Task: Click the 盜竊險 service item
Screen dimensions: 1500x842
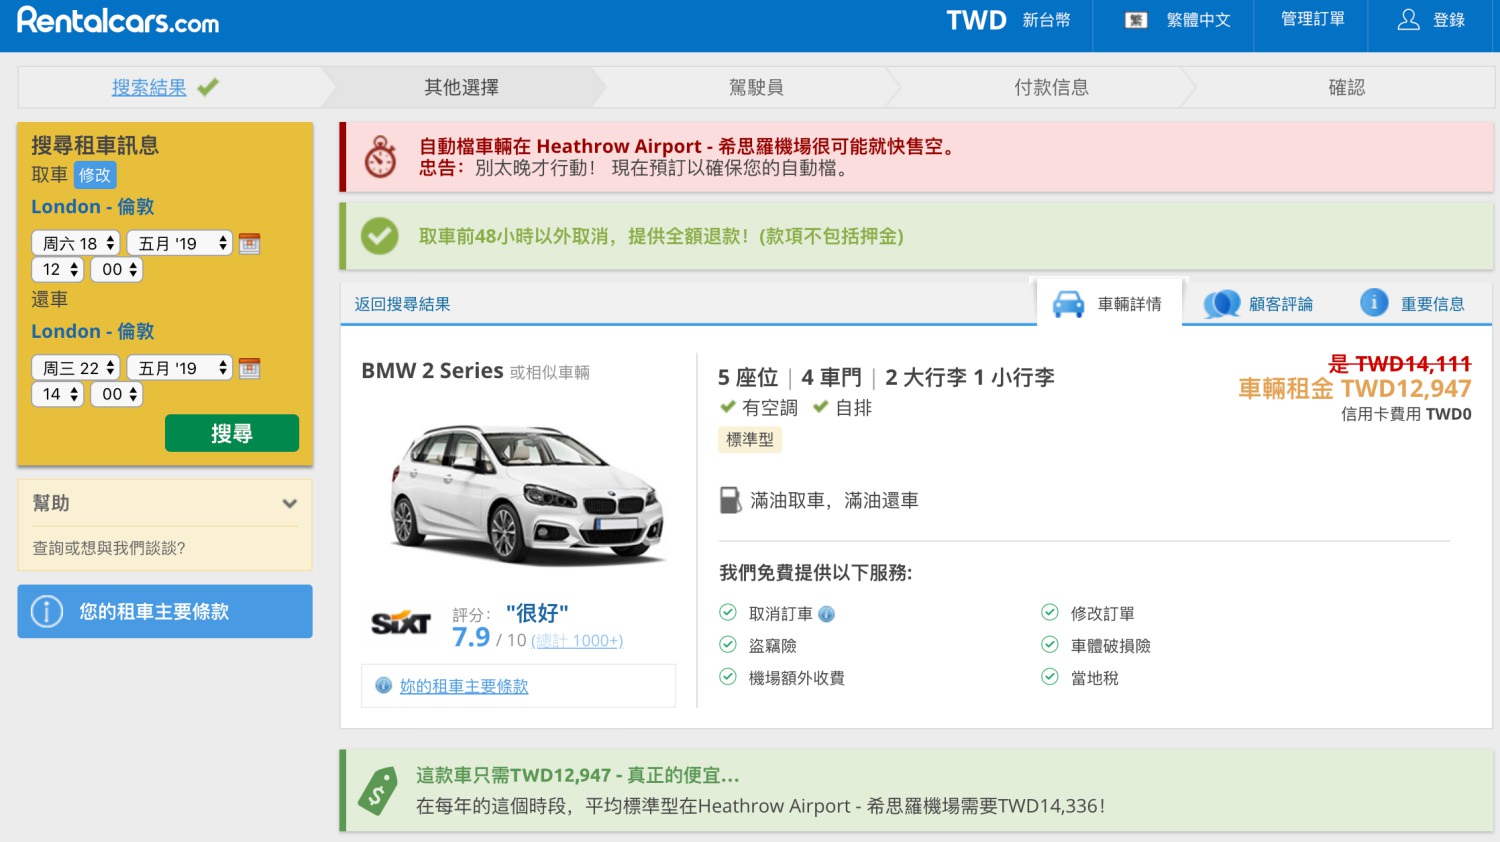Action: click(x=773, y=646)
